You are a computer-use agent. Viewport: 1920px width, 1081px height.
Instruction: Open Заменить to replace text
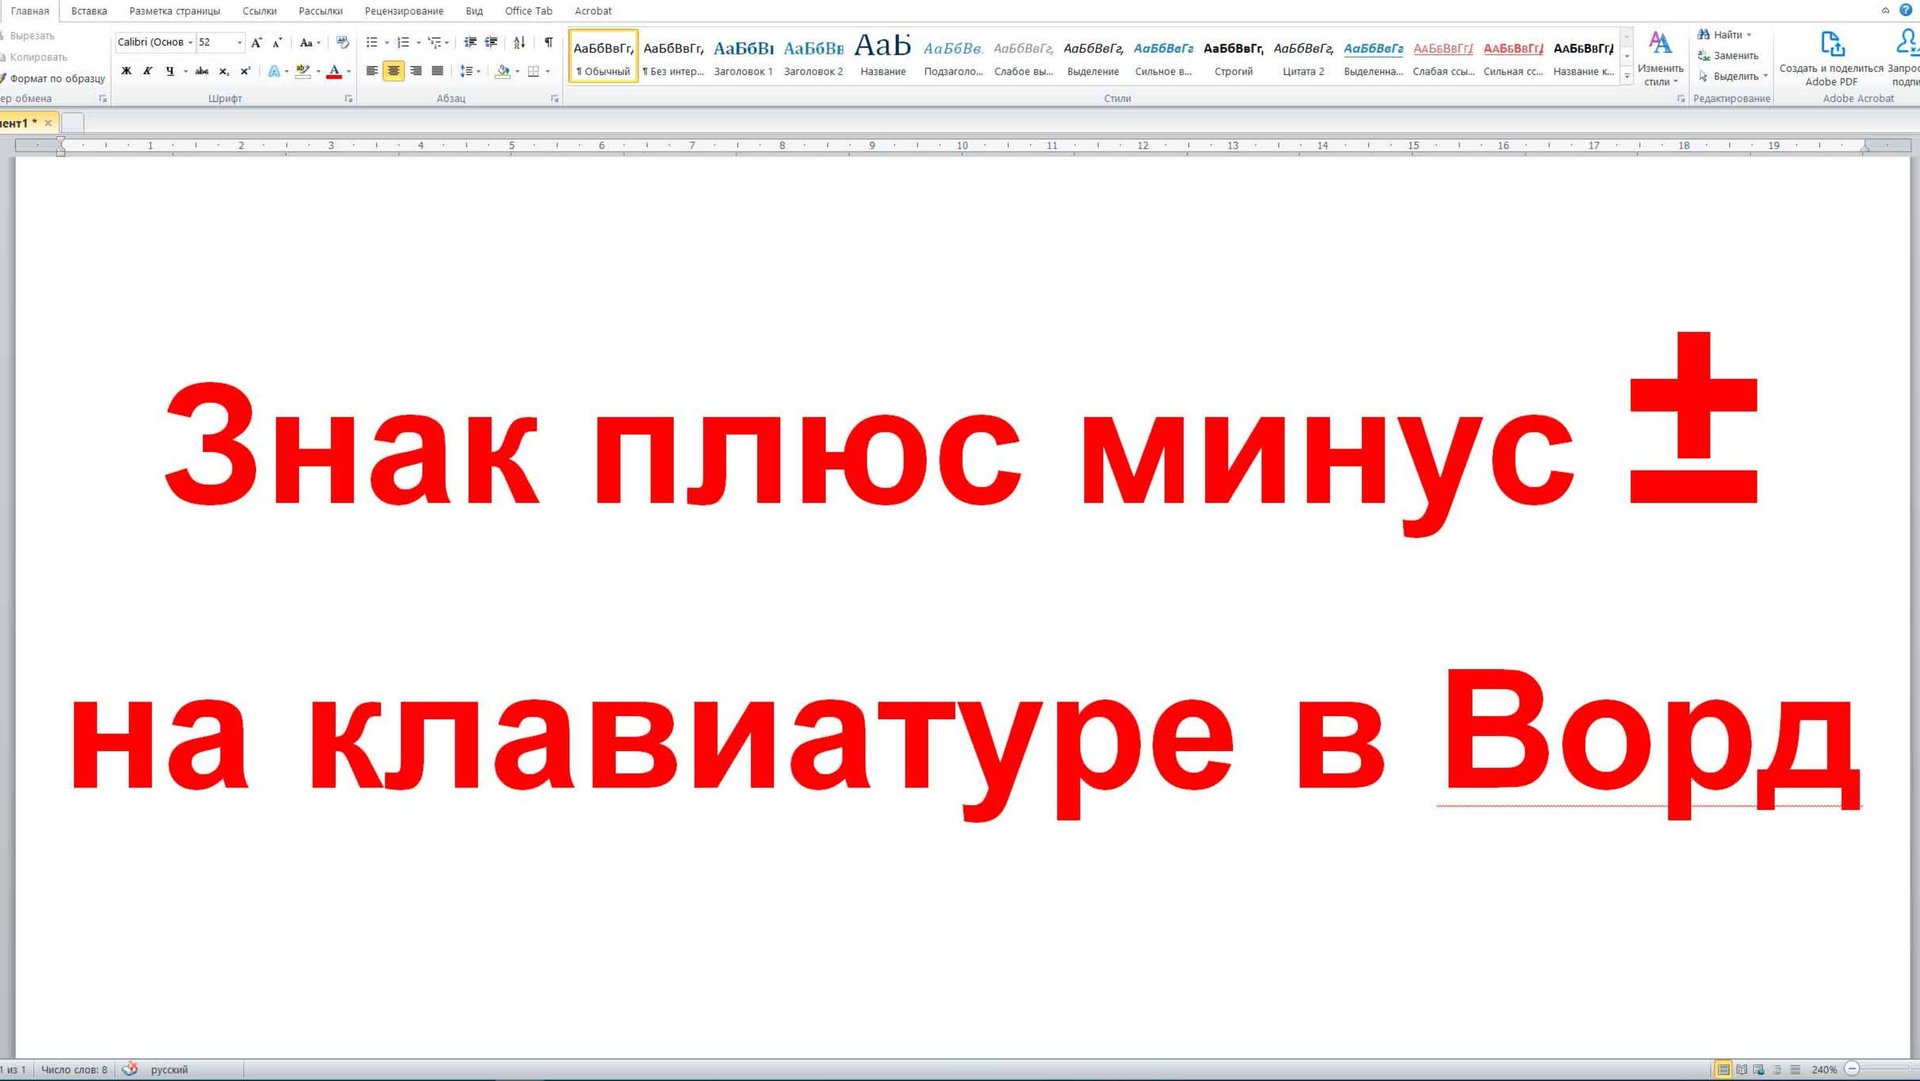pyautogui.click(x=1732, y=56)
